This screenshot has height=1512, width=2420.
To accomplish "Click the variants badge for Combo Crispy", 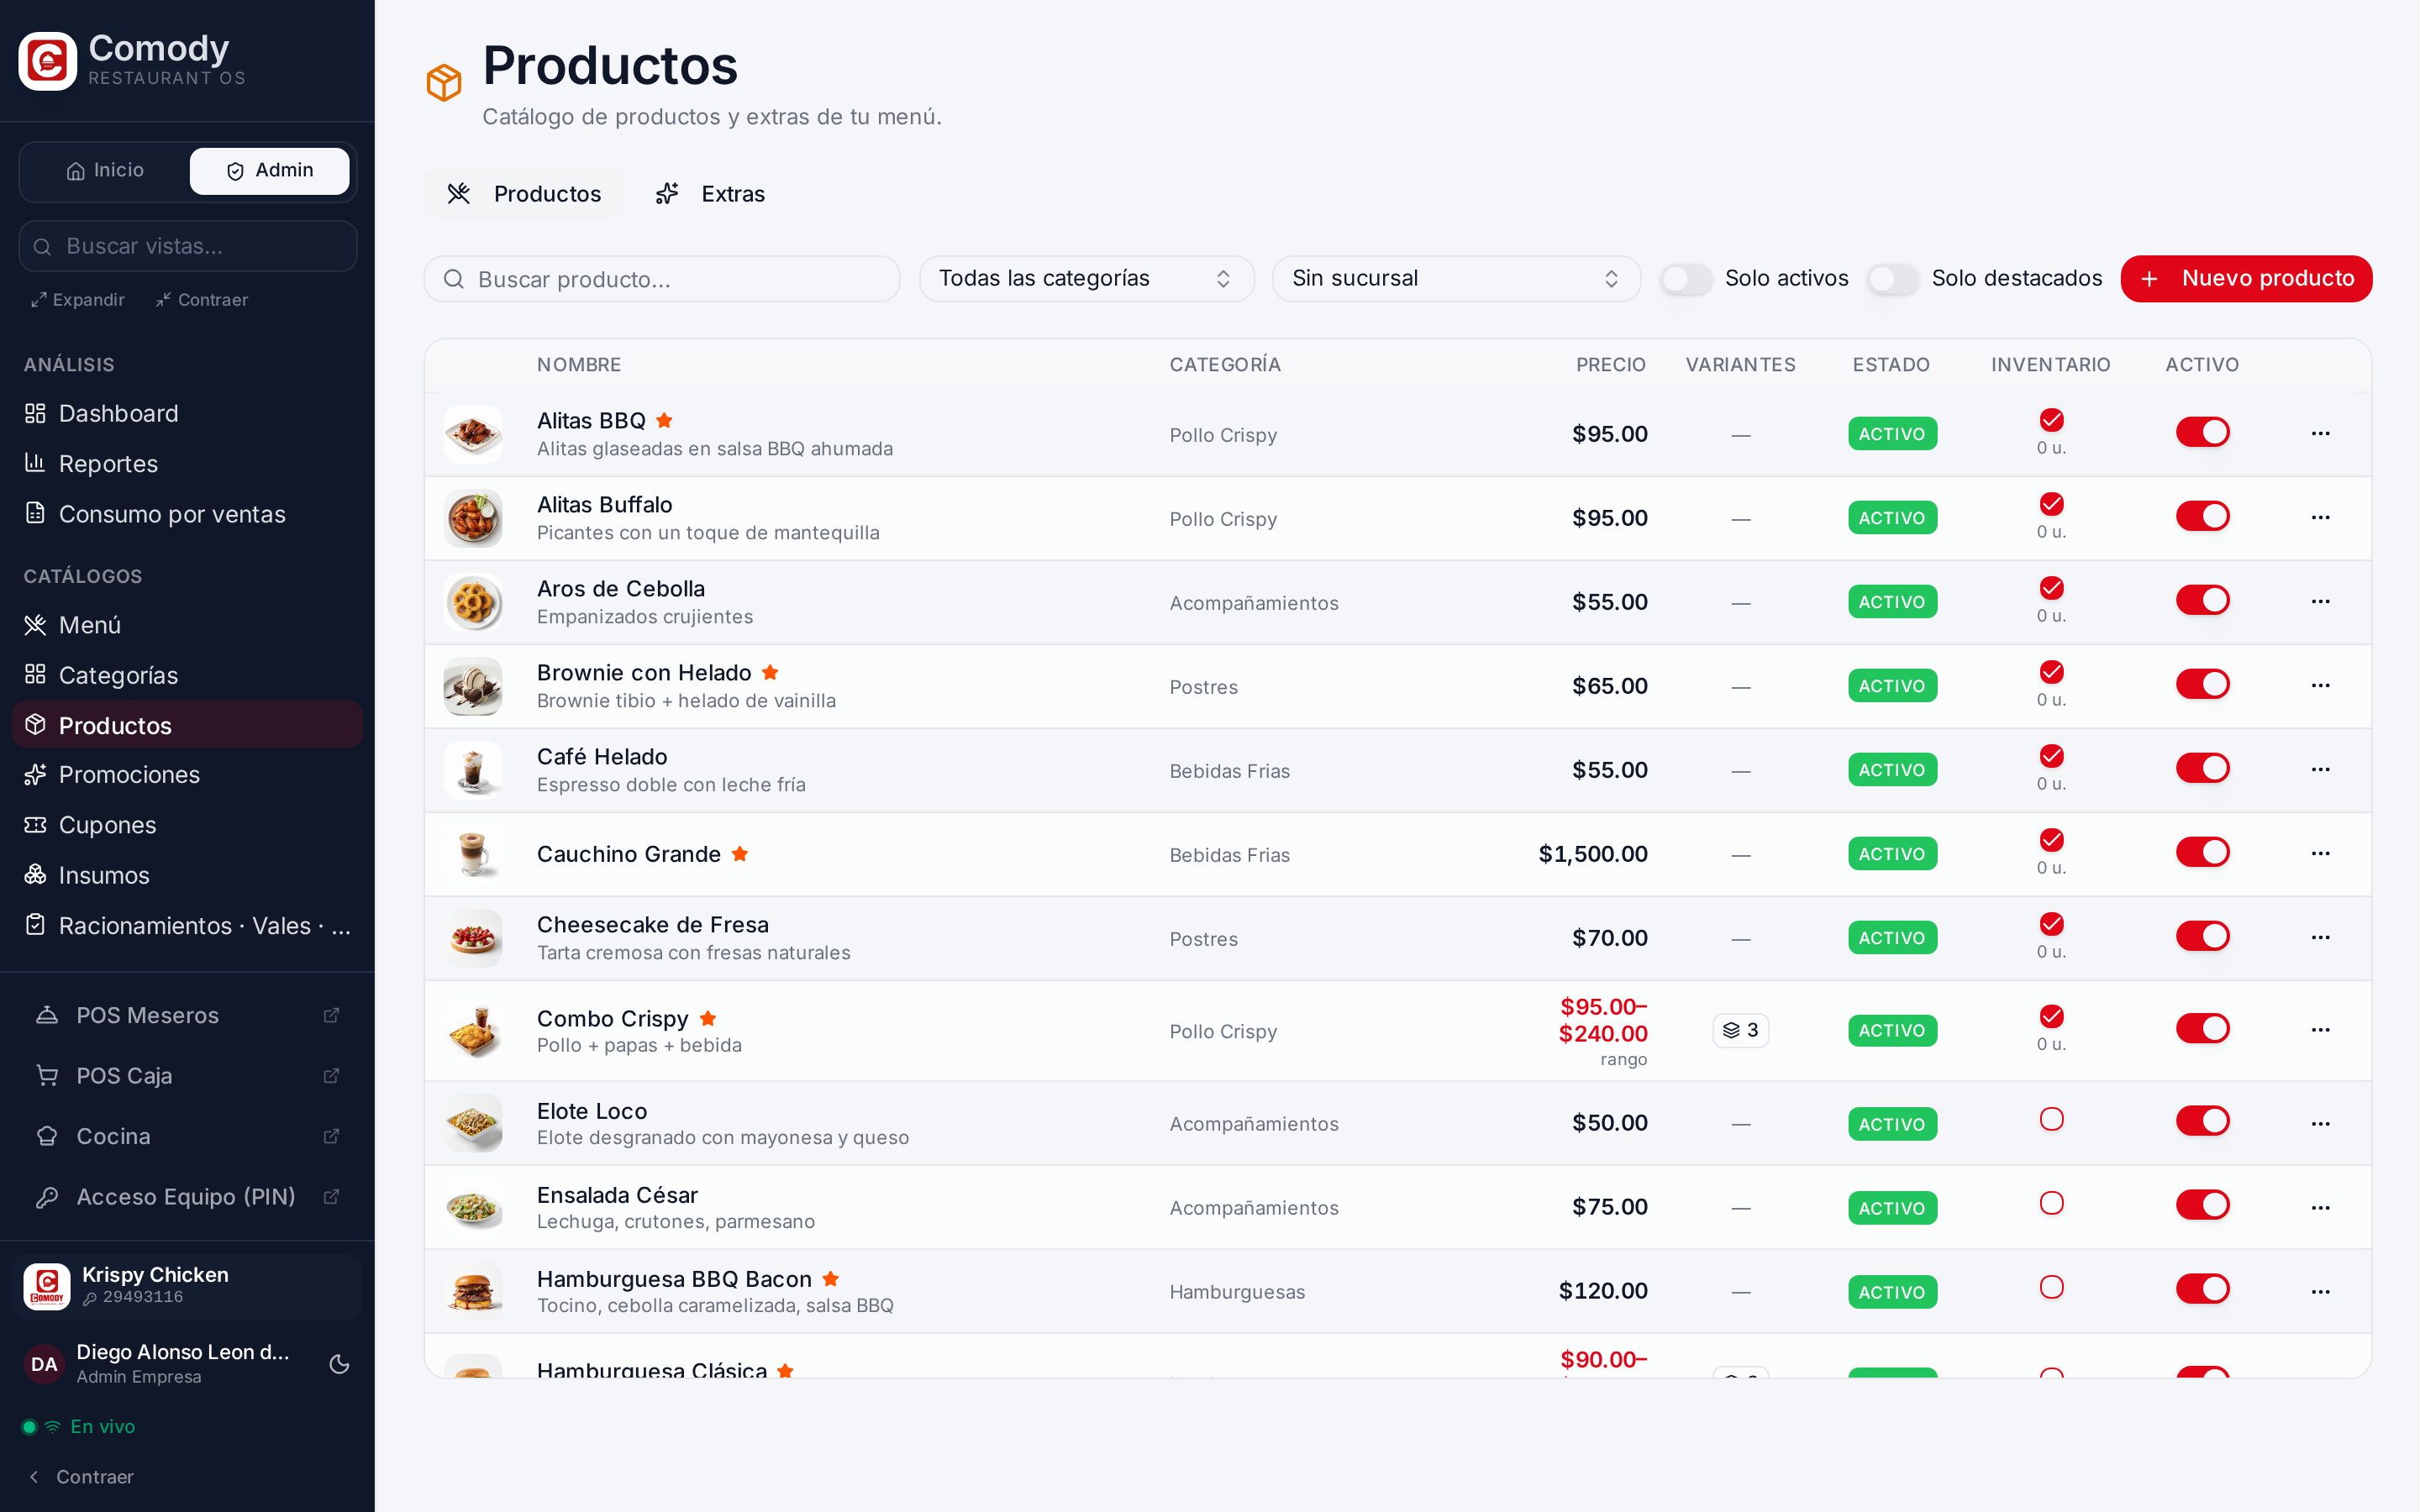I will 1740,1030.
